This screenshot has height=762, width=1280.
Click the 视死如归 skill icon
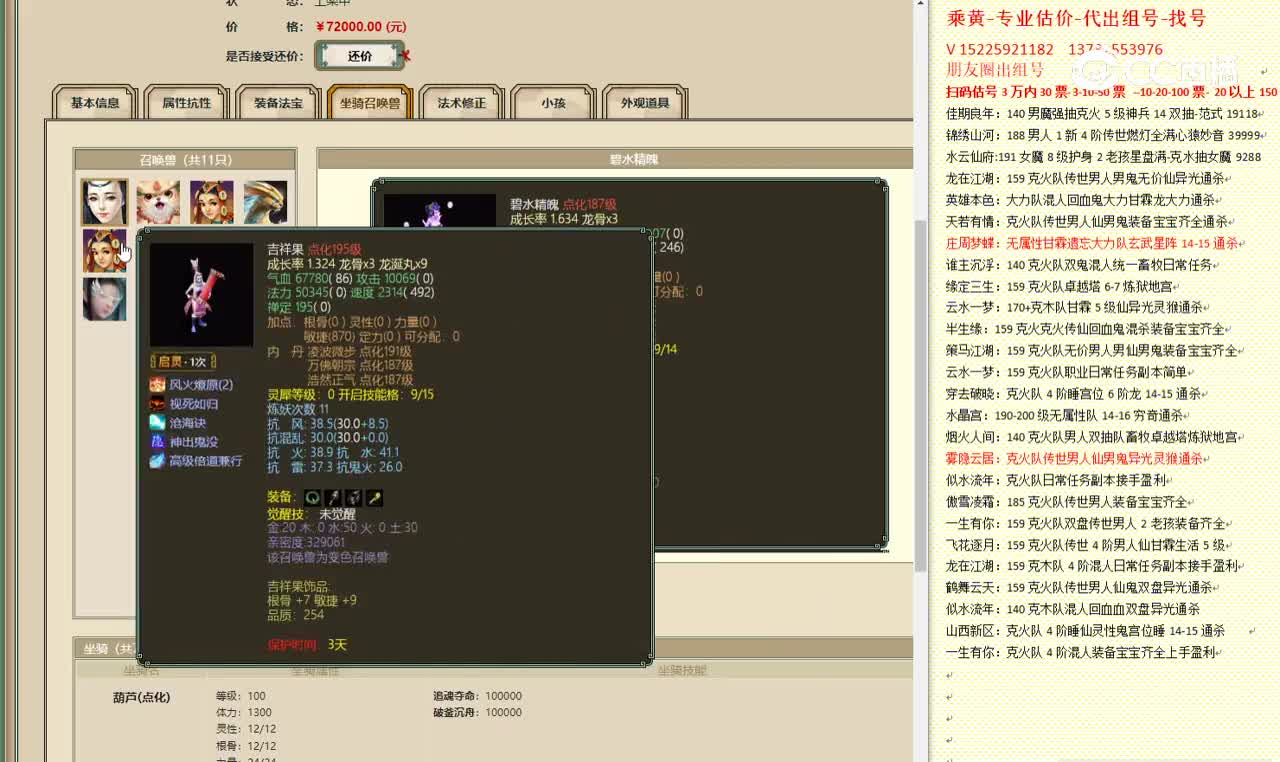click(x=157, y=404)
